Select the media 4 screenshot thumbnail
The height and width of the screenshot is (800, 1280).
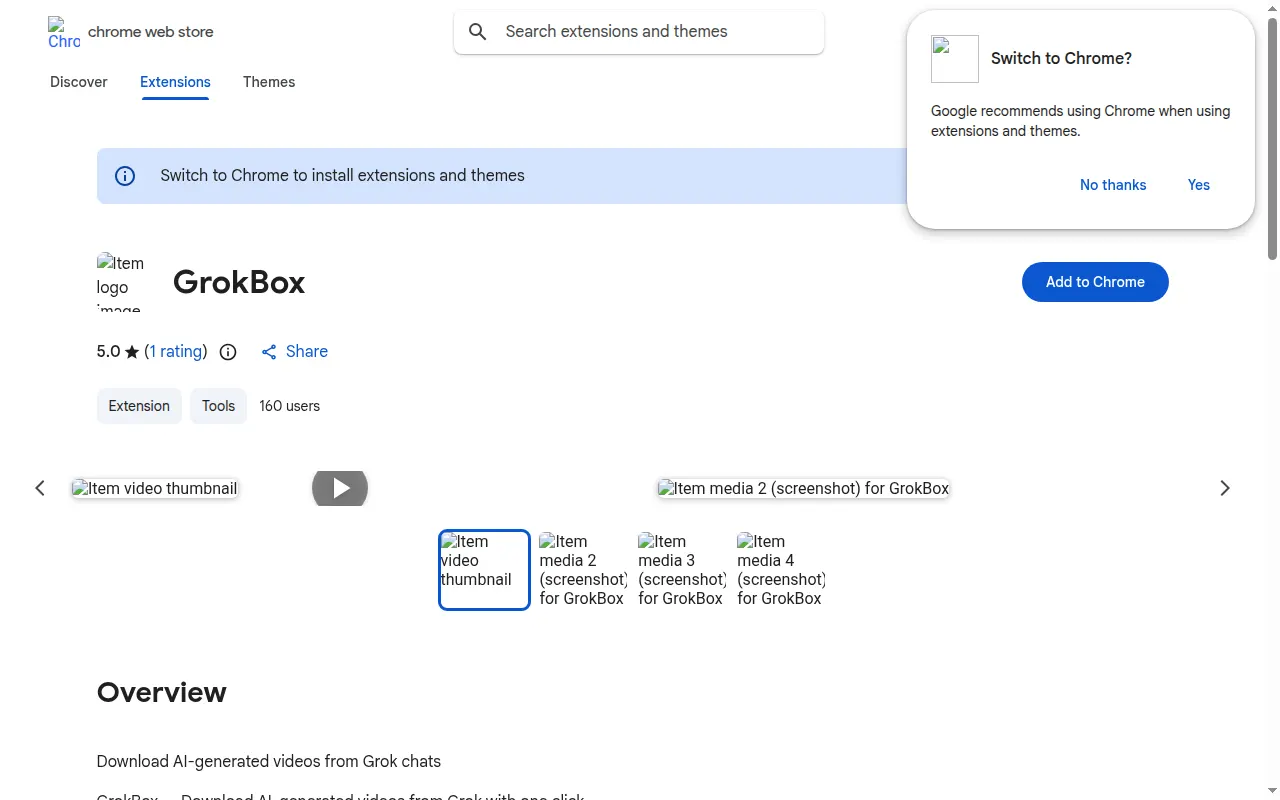[x=781, y=570]
